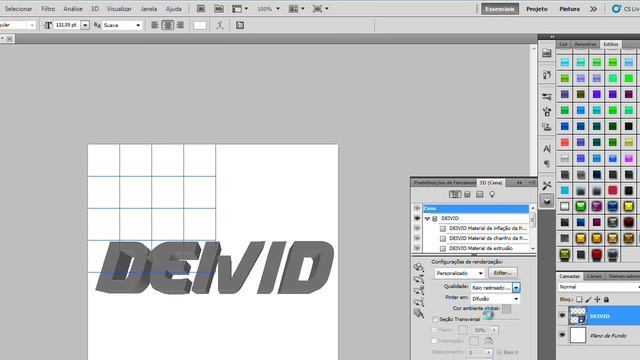Open the Personalizado render preset dropdown
The image size is (640, 360).
459,273
